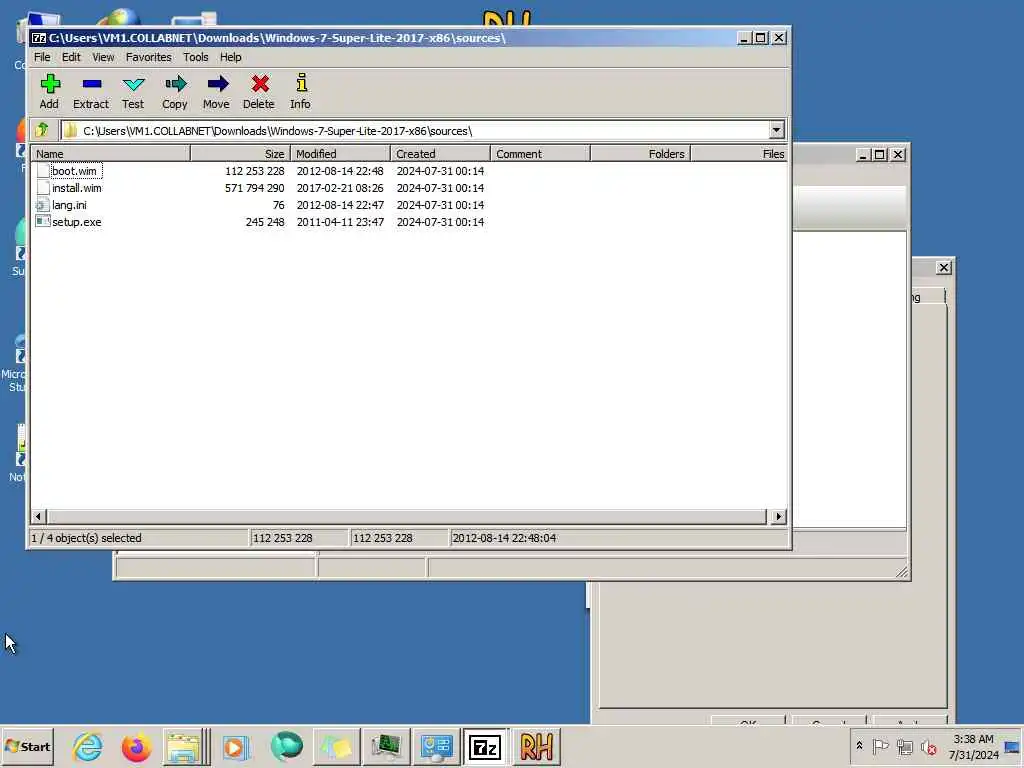Select the install.wim file name

77,188
